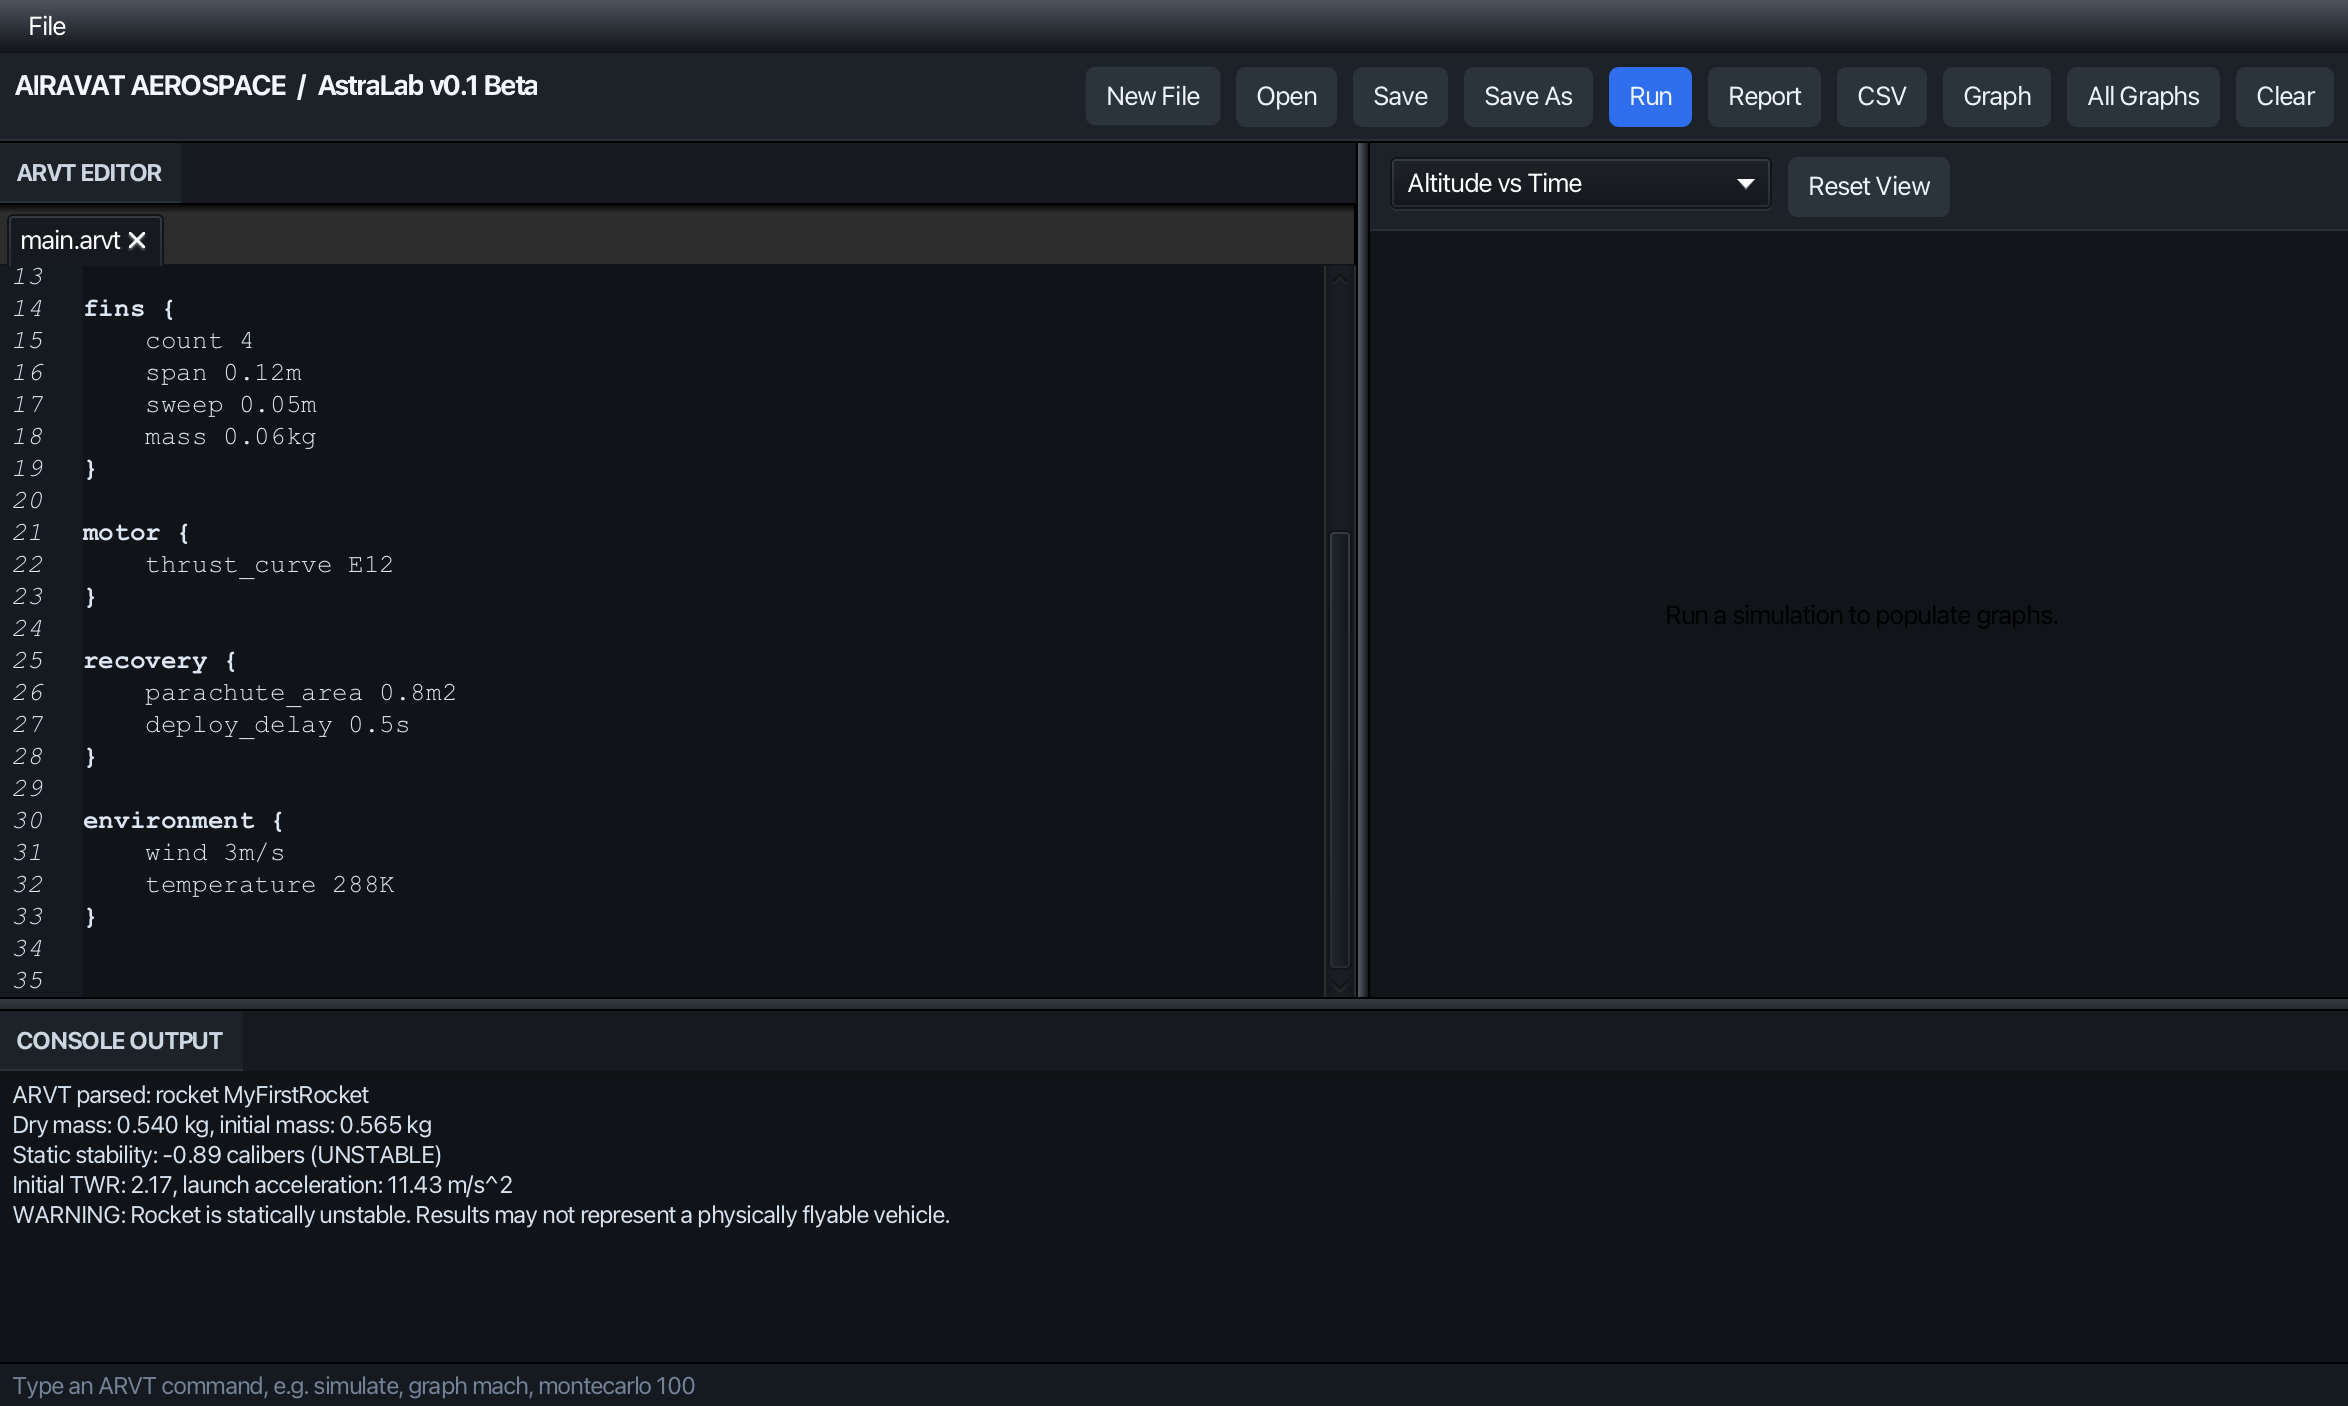Screen dimensions: 2348x1406
Task: Click the line 'thrust_curve E12'
Action: click(x=269, y=565)
